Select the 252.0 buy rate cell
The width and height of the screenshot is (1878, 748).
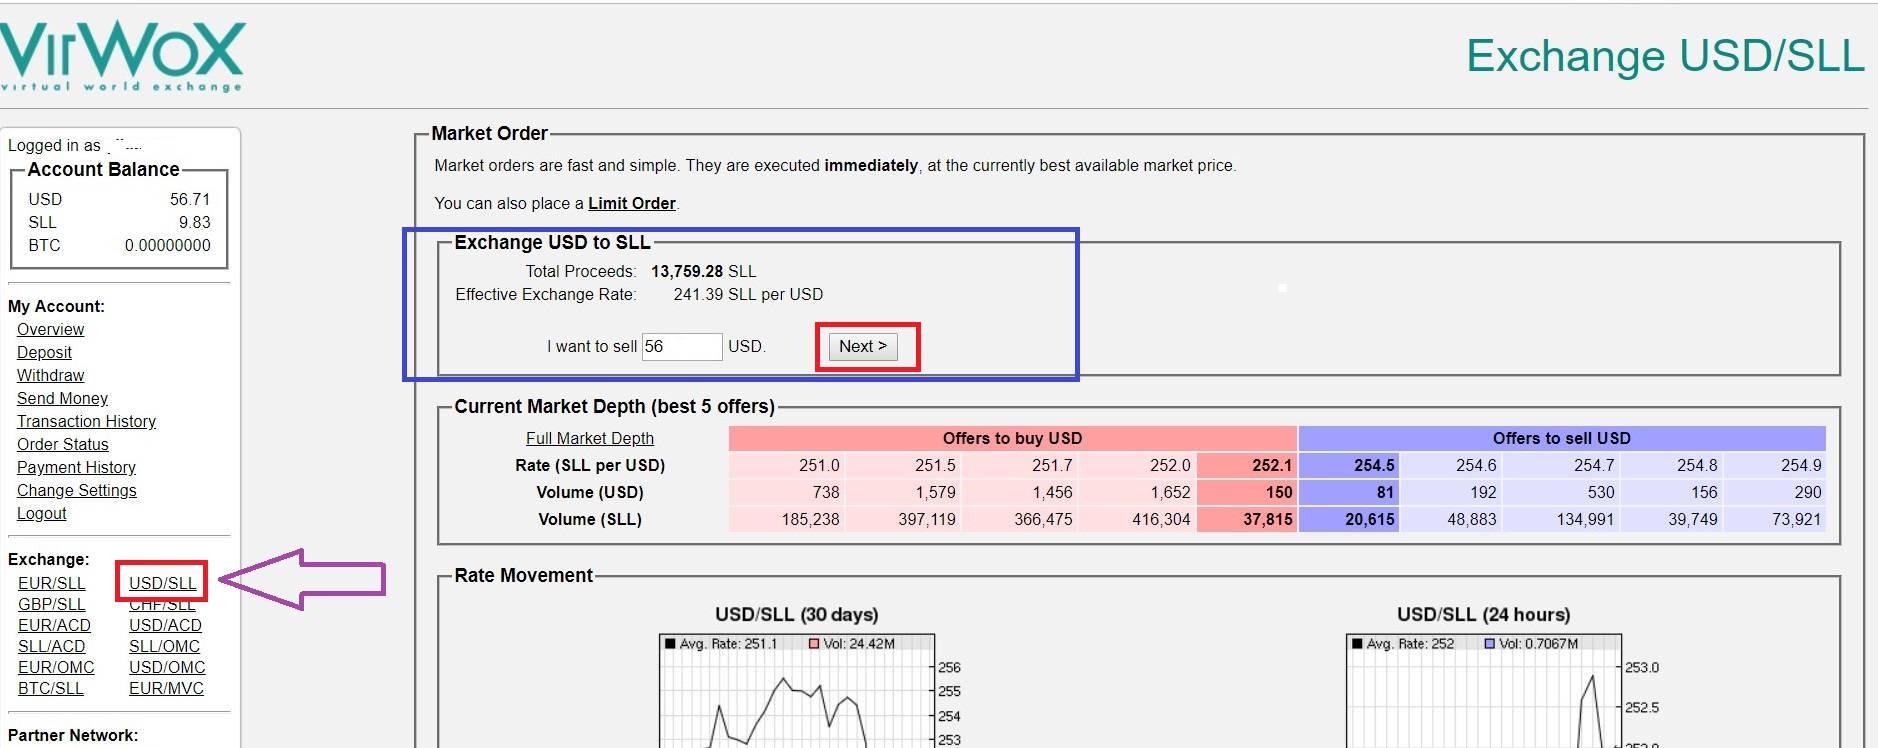click(x=1137, y=465)
